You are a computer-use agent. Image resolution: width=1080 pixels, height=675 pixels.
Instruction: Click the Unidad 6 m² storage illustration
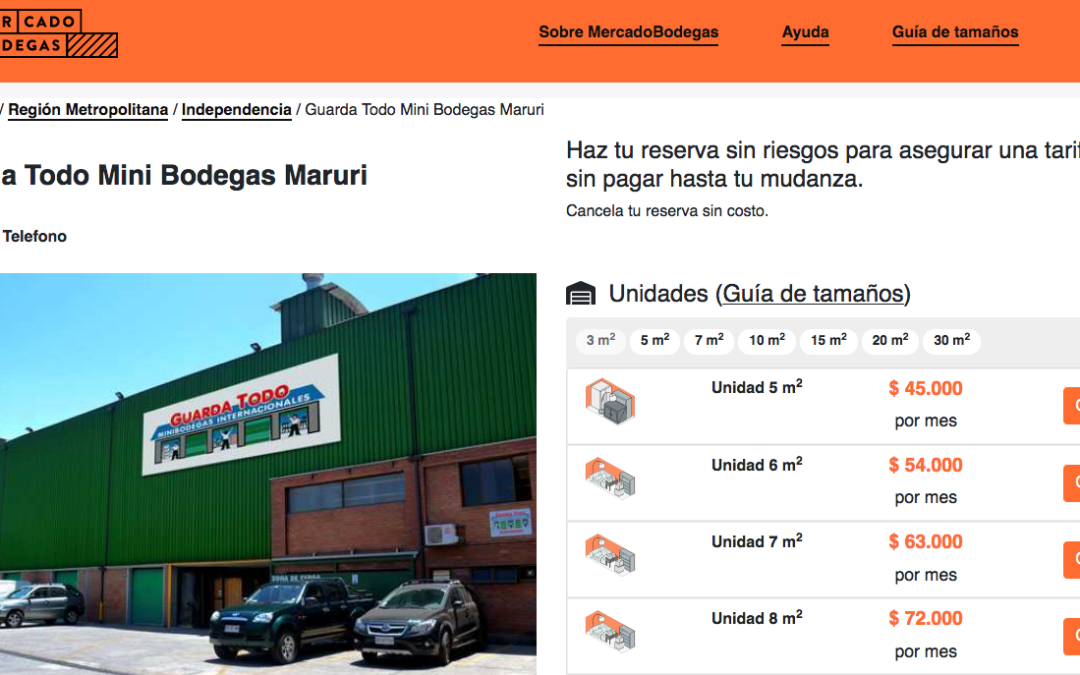point(610,478)
